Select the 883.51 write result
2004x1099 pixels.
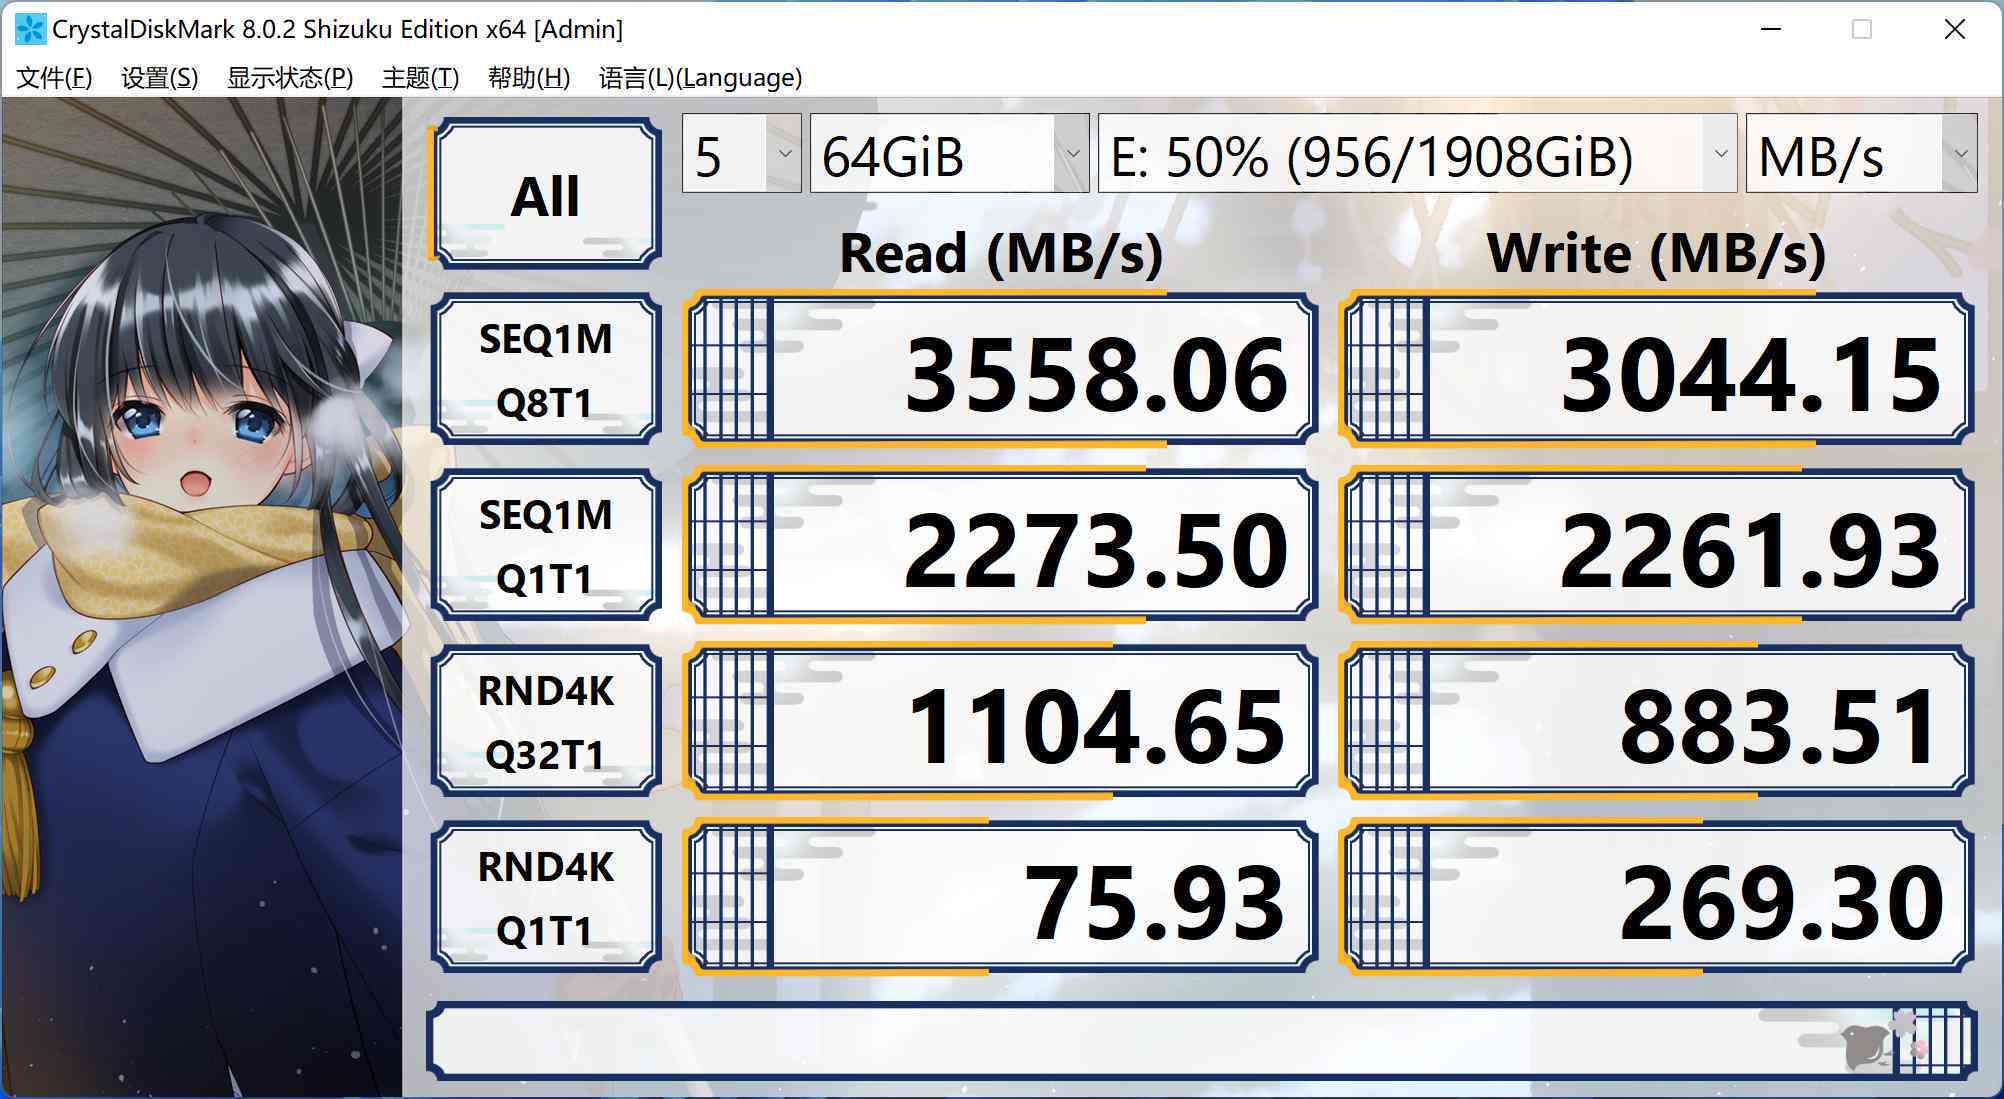(1656, 722)
